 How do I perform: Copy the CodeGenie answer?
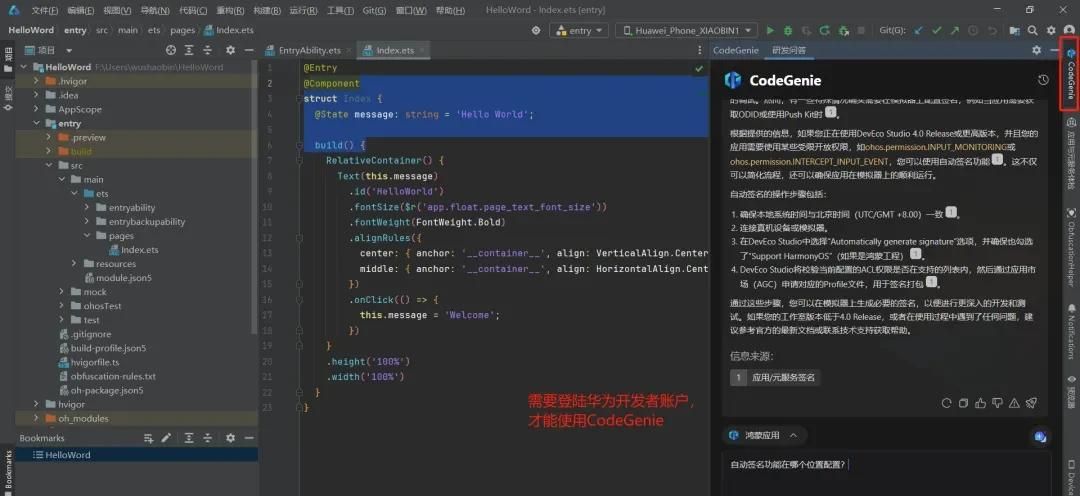pyautogui.click(x=964, y=403)
